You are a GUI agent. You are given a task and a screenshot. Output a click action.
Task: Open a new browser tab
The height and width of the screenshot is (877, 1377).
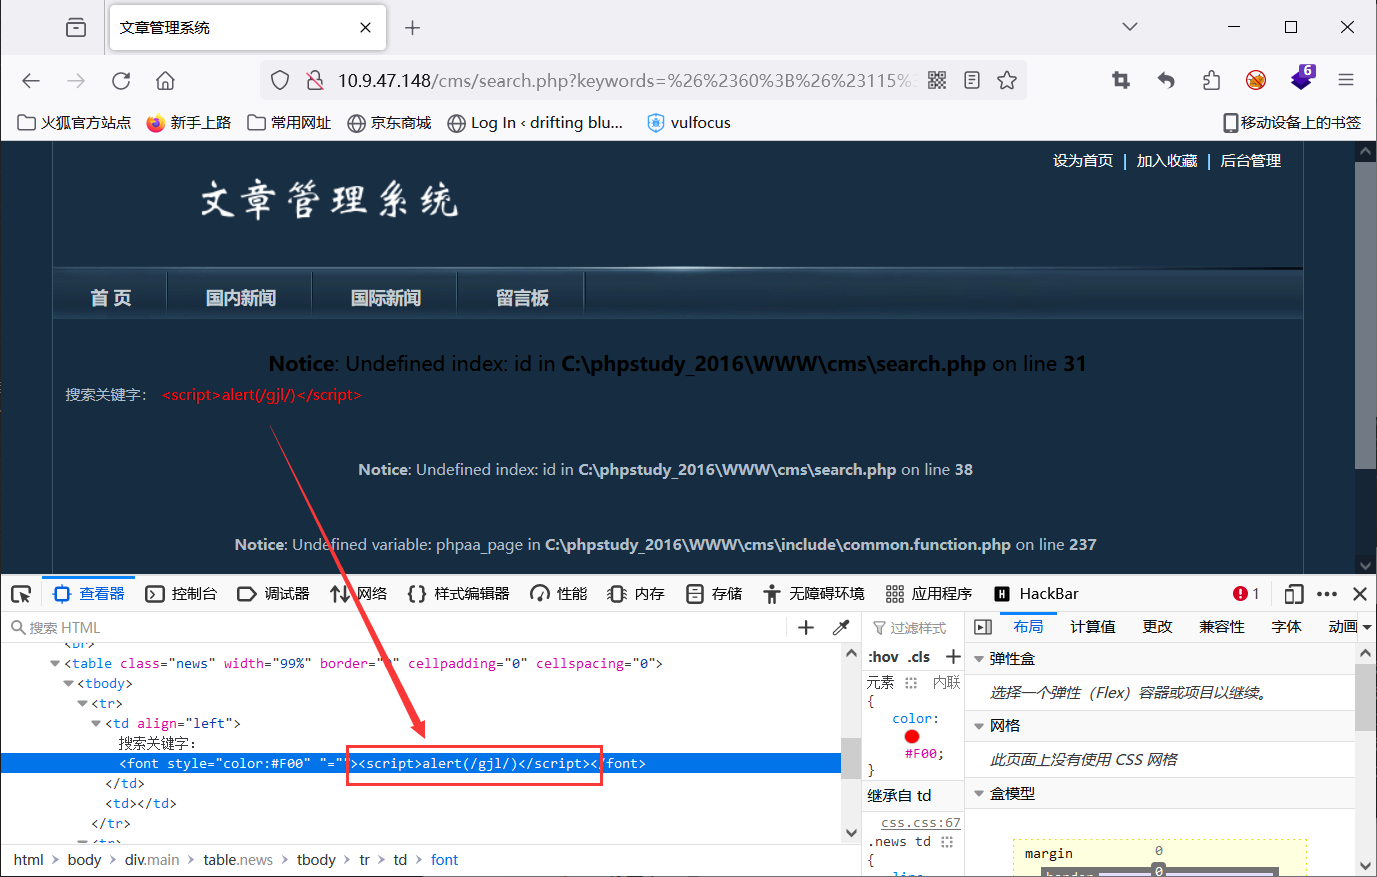pos(412,28)
